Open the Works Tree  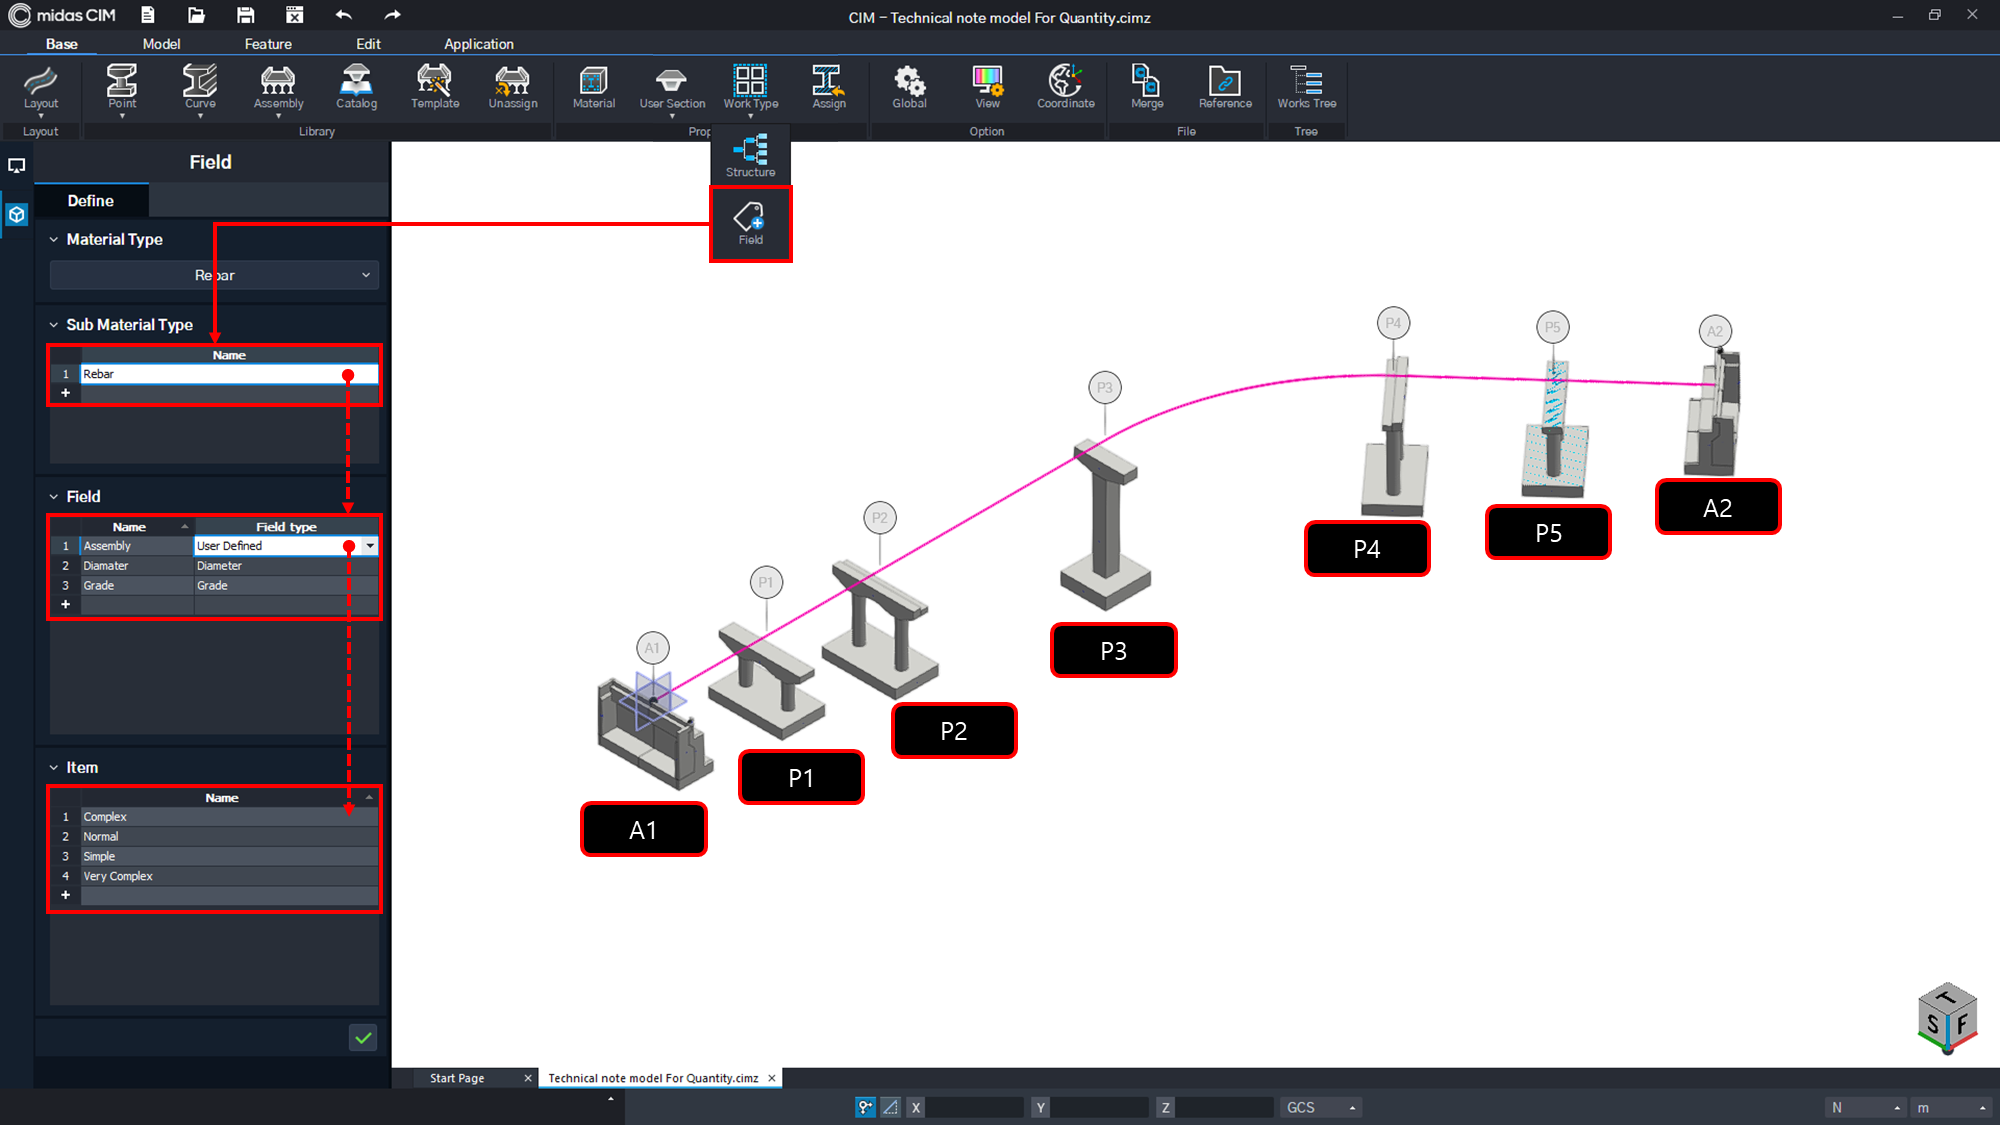coord(1306,88)
